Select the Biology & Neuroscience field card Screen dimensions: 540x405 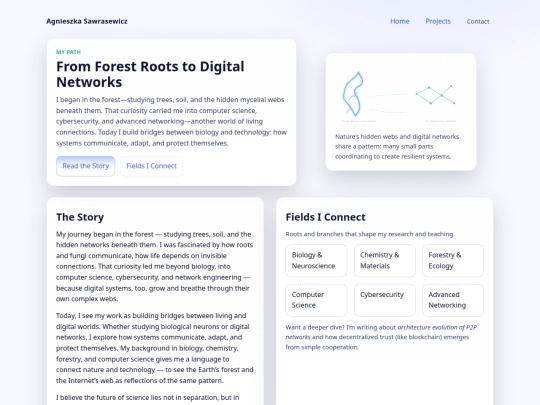pyautogui.click(x=316, y=260)
